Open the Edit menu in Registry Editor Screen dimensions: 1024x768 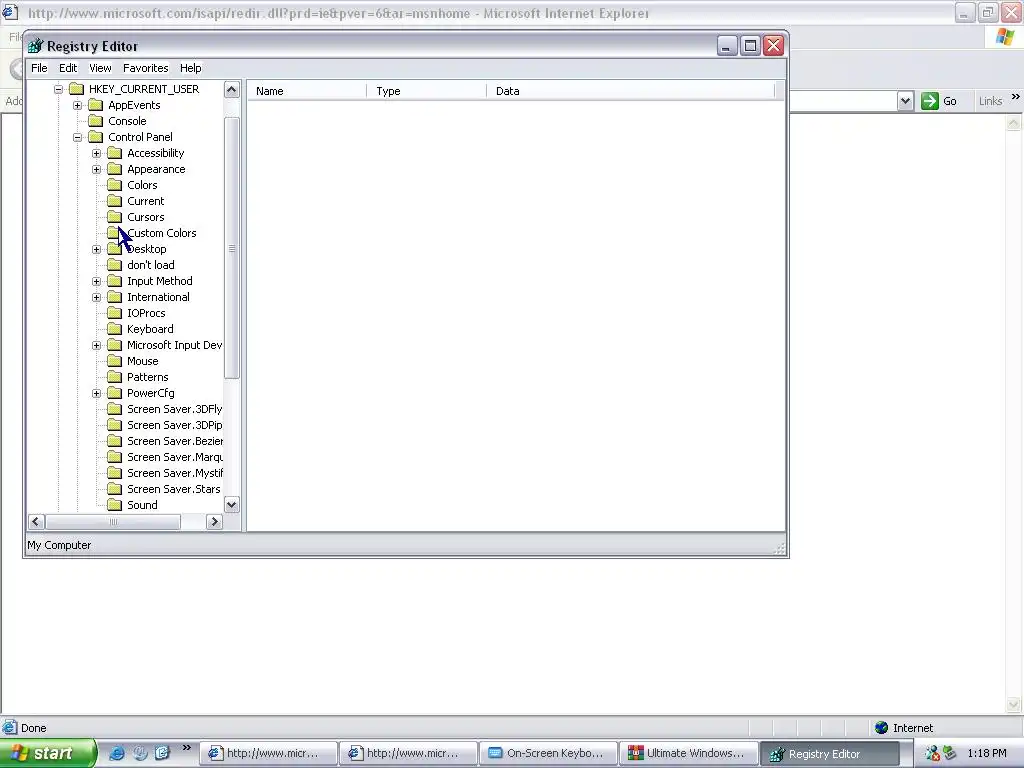68,68
